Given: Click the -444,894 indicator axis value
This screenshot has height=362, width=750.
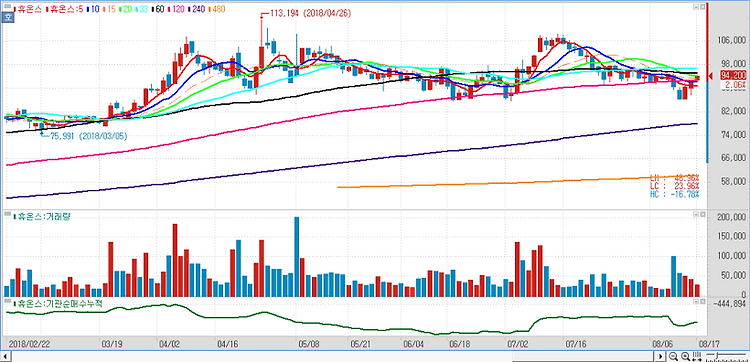Looking at the screenshot, I should pyautogui.click(x=729, y=303).
